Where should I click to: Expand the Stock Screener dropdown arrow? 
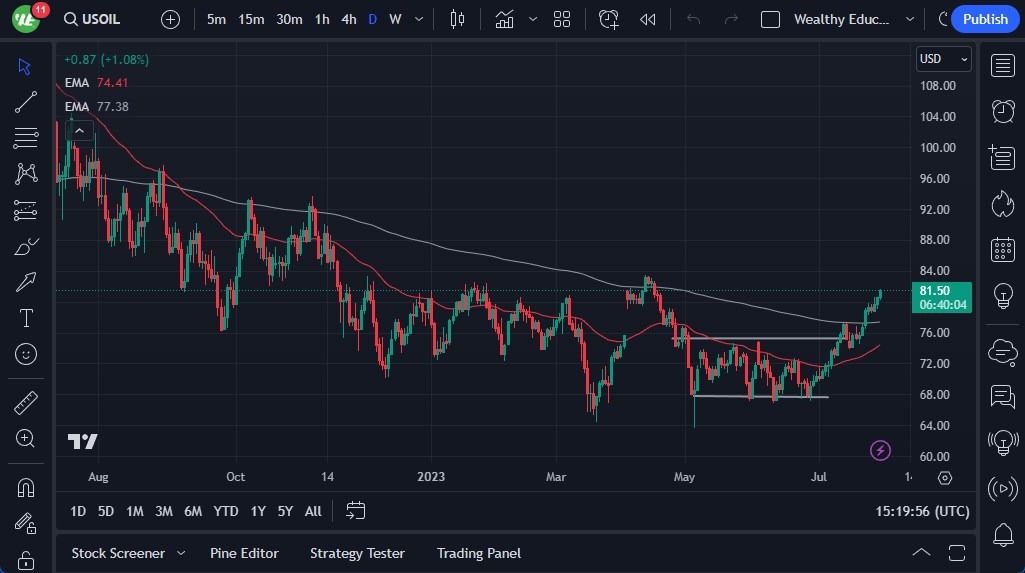click(181, 553)
